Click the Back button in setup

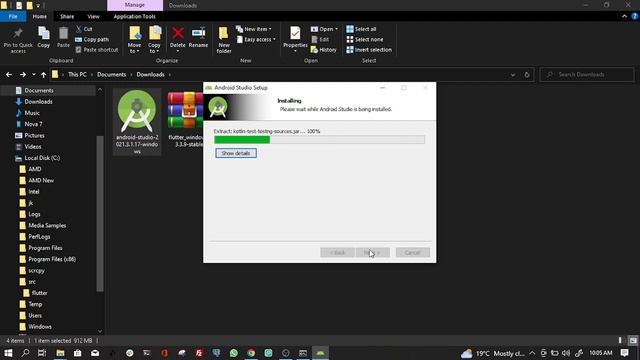click(x=337, y=253)
